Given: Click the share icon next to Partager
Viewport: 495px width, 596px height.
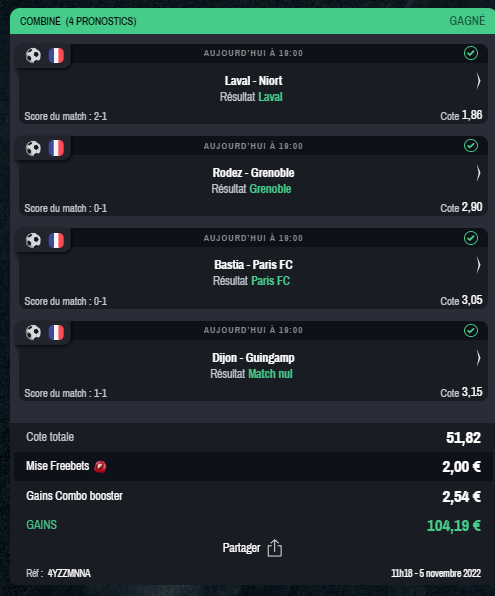Looking at the screenshot, I should coord(274,548).
